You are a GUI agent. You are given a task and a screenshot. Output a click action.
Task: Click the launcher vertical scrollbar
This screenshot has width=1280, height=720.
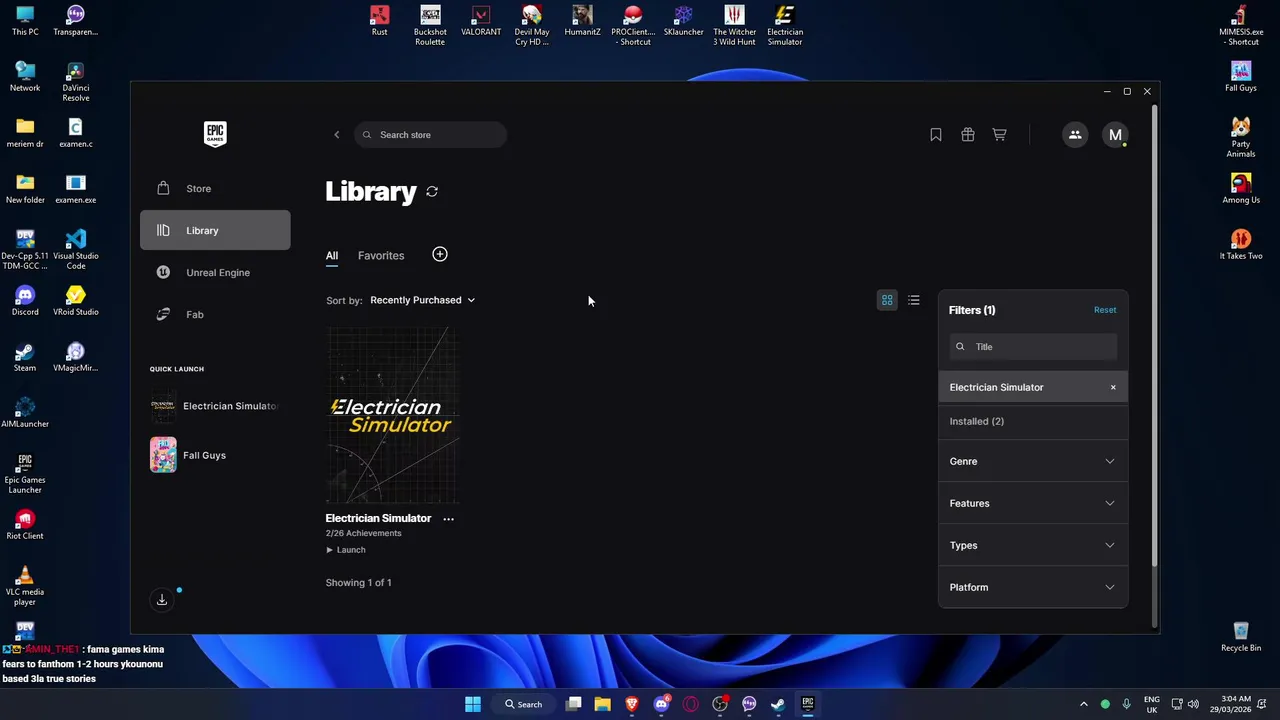tap(1154, 335)
